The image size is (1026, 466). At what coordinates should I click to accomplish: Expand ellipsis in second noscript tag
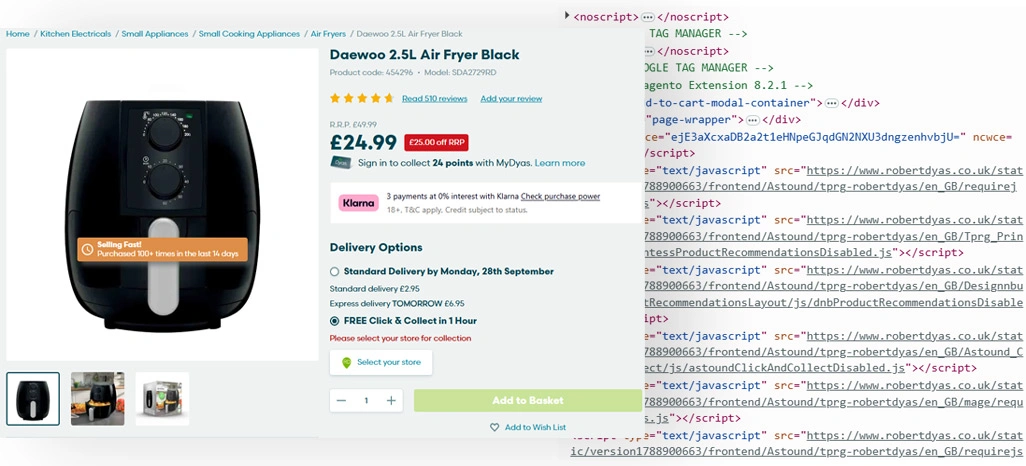coord(647,51)
